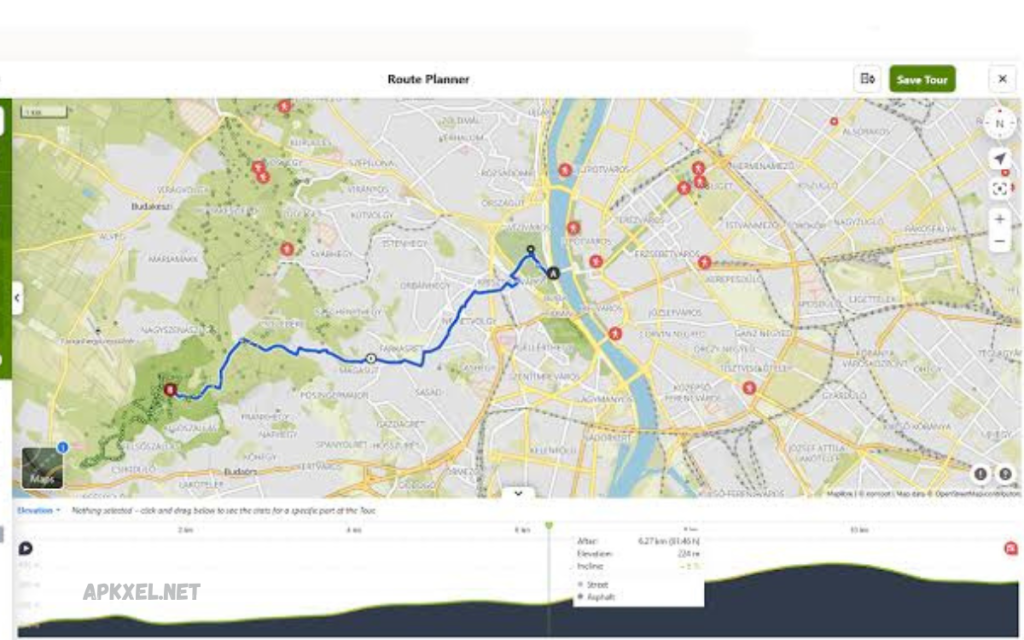Click the waypoint circle north of start A
Image resolution: width=1024 pixels, height=640 pixels.
[531, 249]
